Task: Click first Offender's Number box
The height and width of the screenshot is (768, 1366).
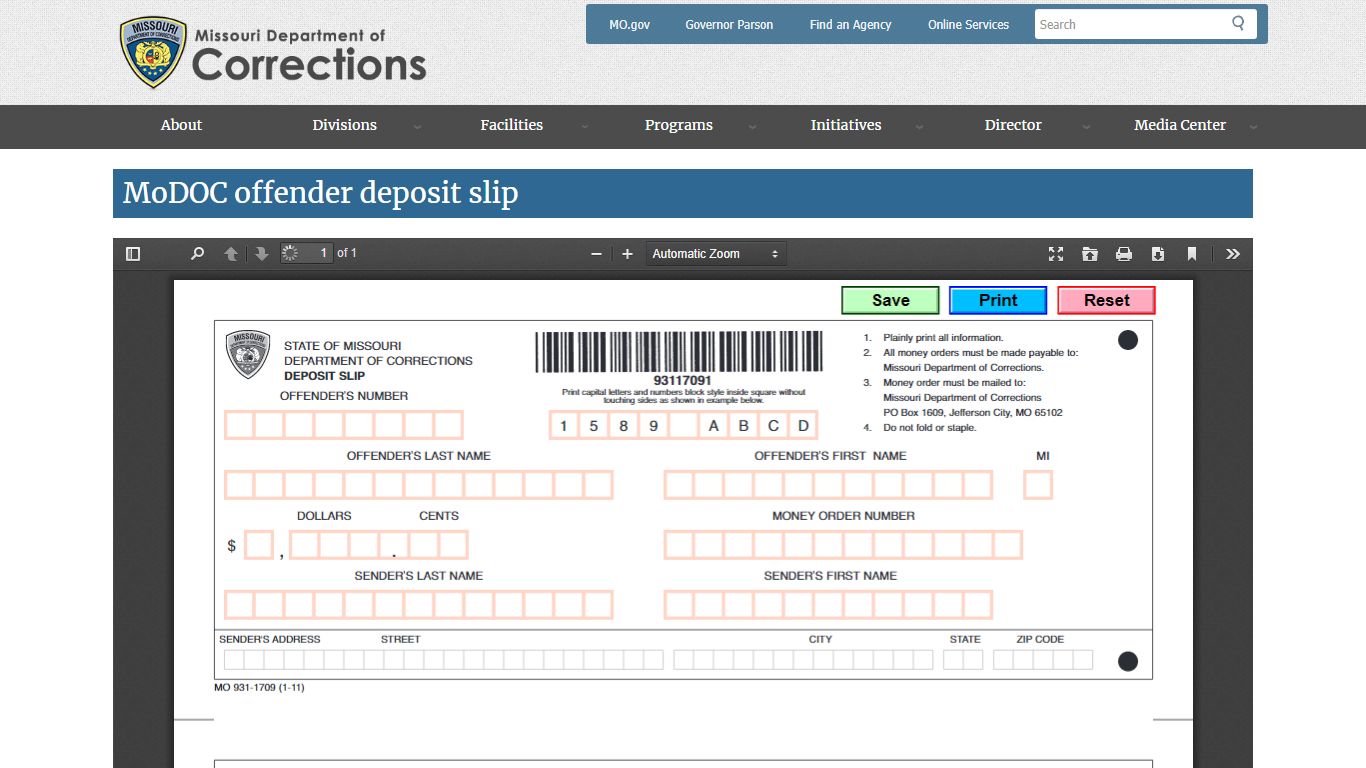Action: 239,425
